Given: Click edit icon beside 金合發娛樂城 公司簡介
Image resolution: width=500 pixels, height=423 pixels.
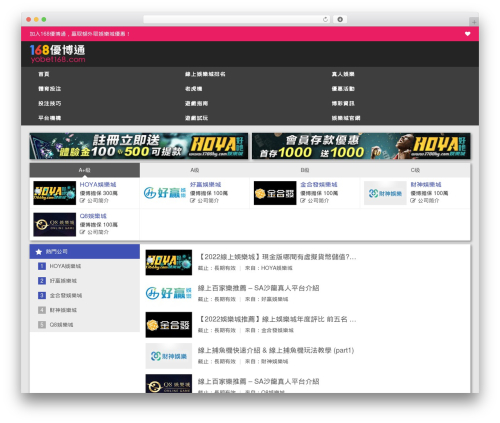Looking at the screenshot, I should pos(303,200).
